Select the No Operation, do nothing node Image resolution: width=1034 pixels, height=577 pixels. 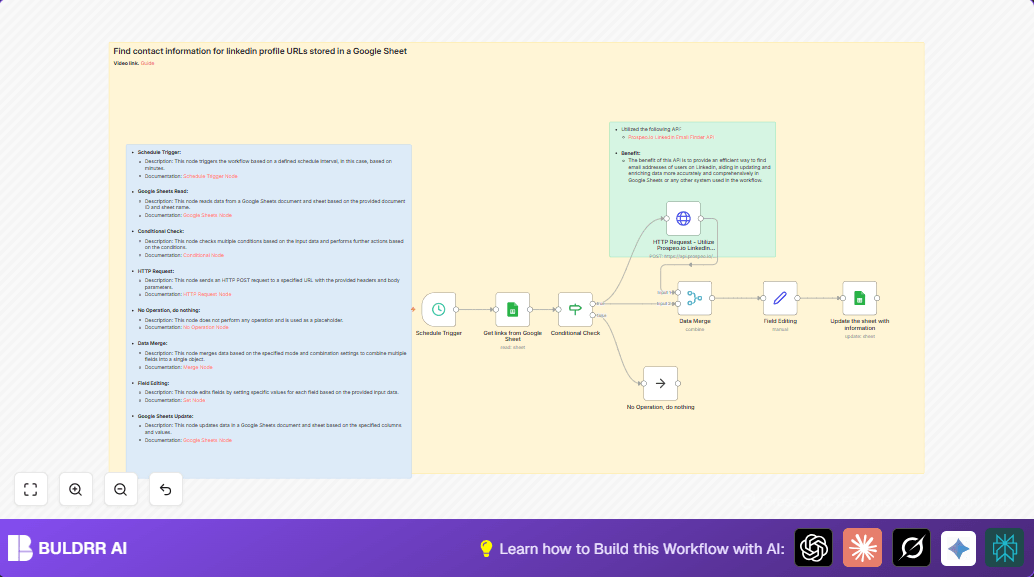(x=660, y=383)
